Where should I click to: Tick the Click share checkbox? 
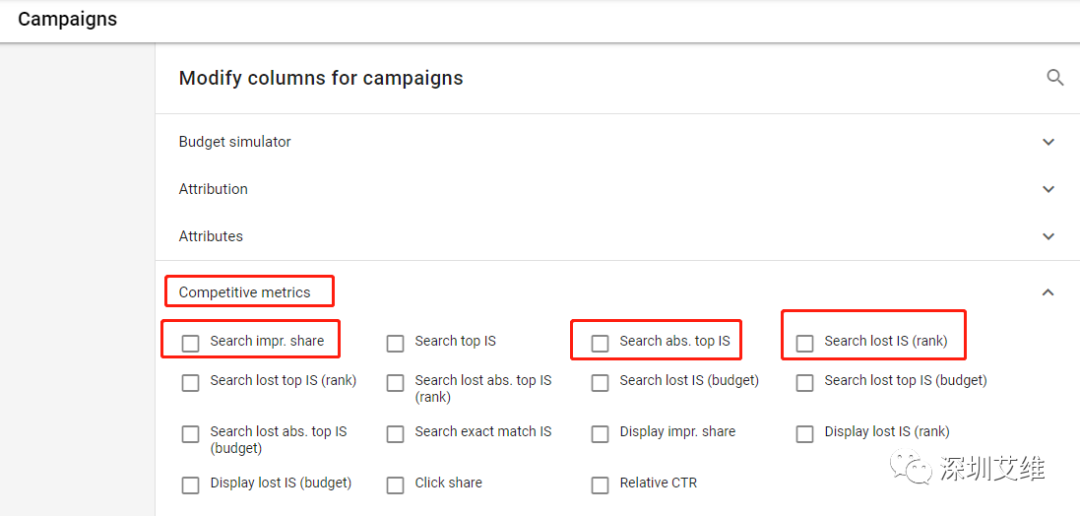tap(395, 485)
